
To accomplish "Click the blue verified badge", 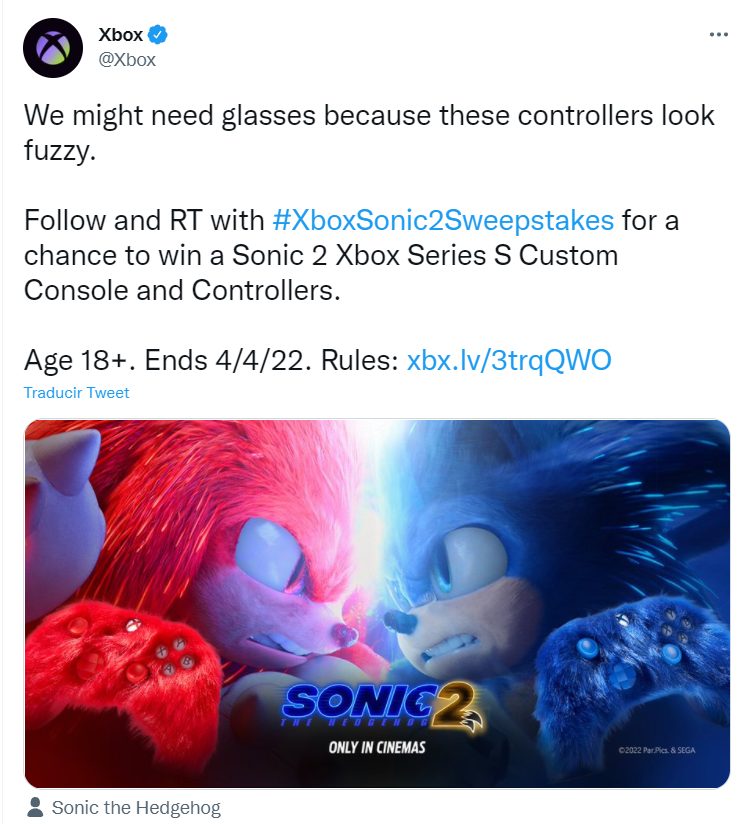I will click(158, 35).
